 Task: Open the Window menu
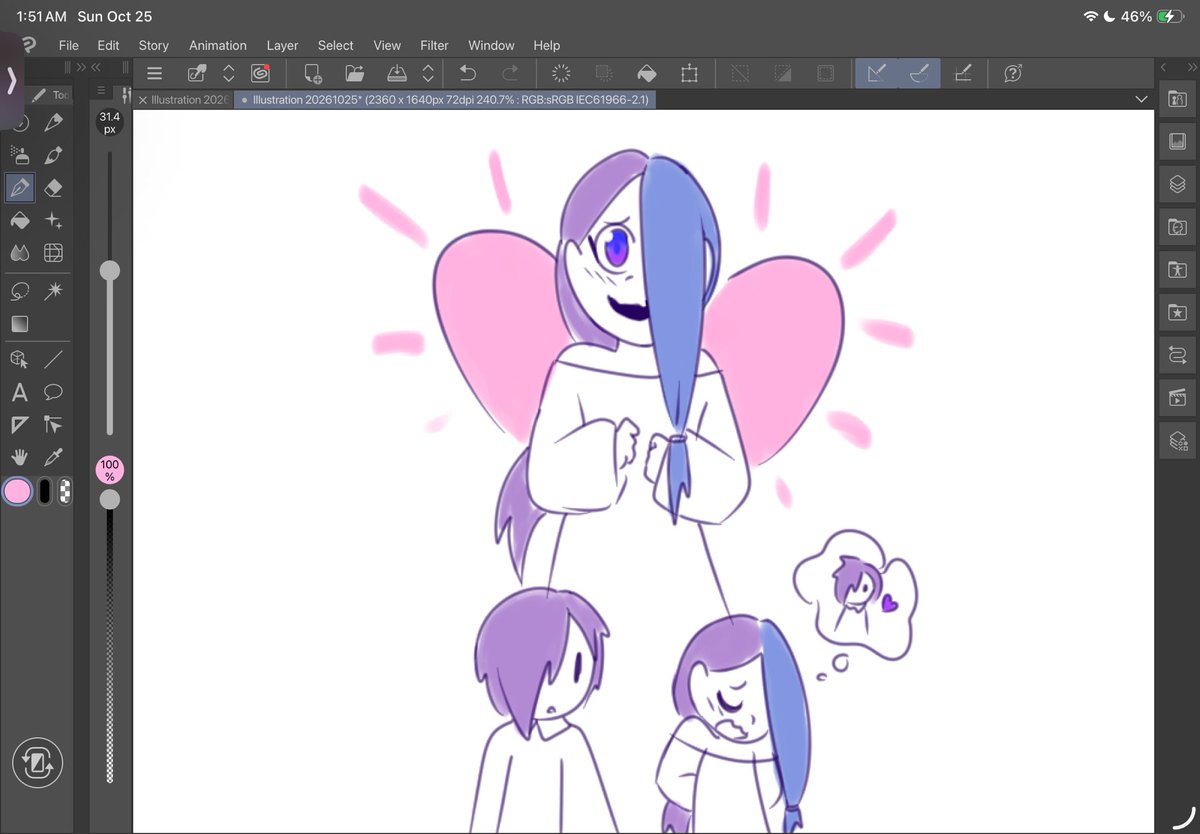pyautogui.click(x=491, y=45)
